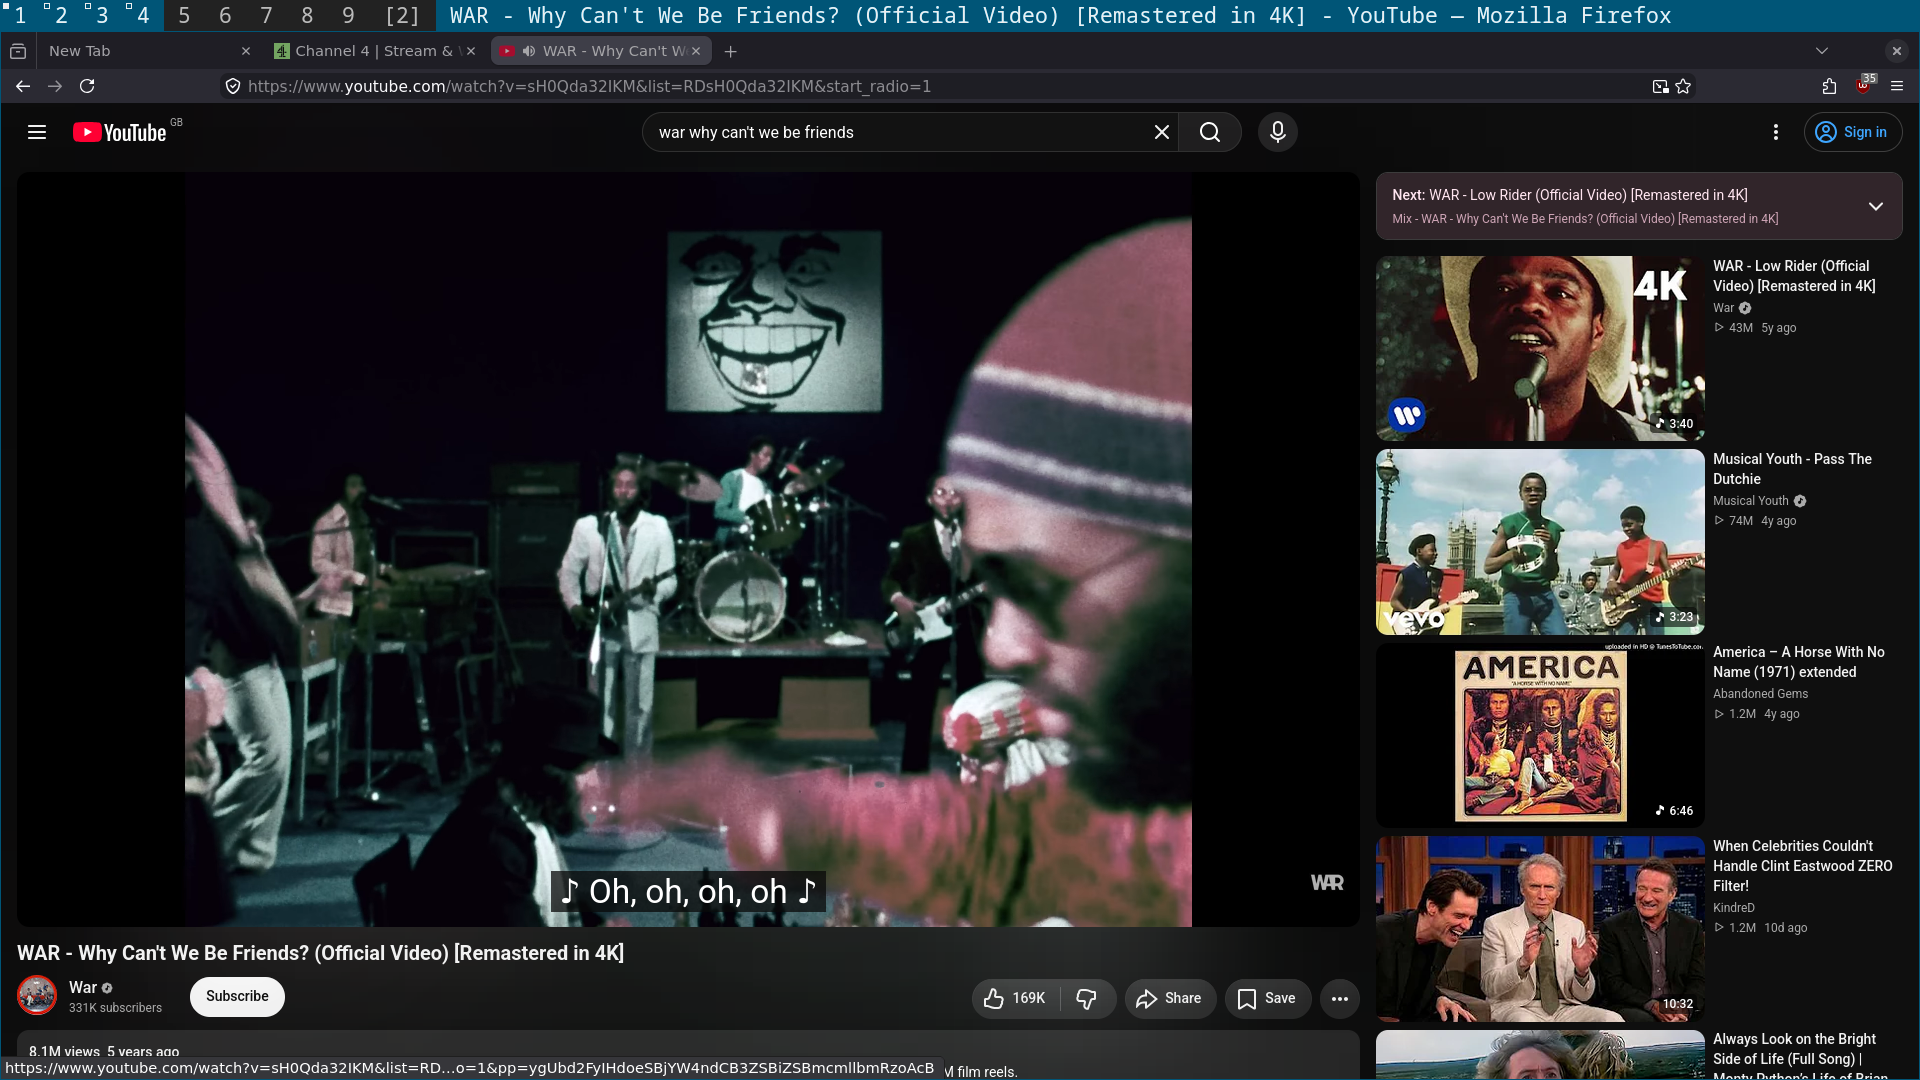Go forward in Firefox history
This screenshot has height=1080, width=1920.
55,86
